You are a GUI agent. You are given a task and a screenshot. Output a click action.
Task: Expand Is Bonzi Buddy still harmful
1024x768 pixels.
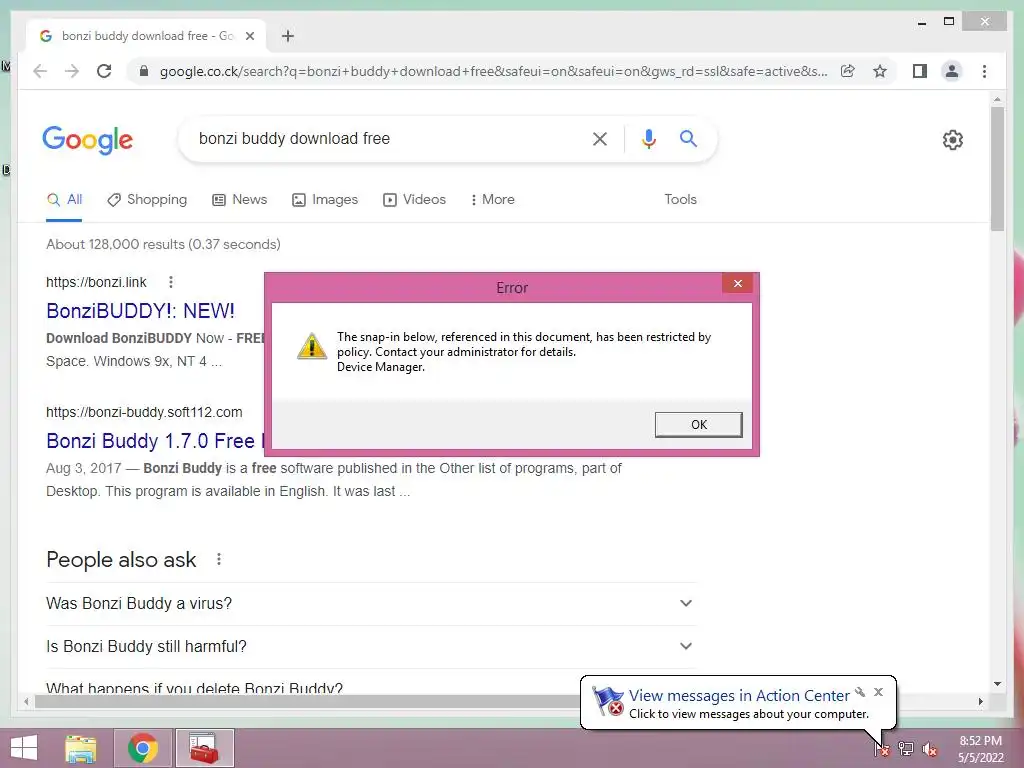pos(372,647)
